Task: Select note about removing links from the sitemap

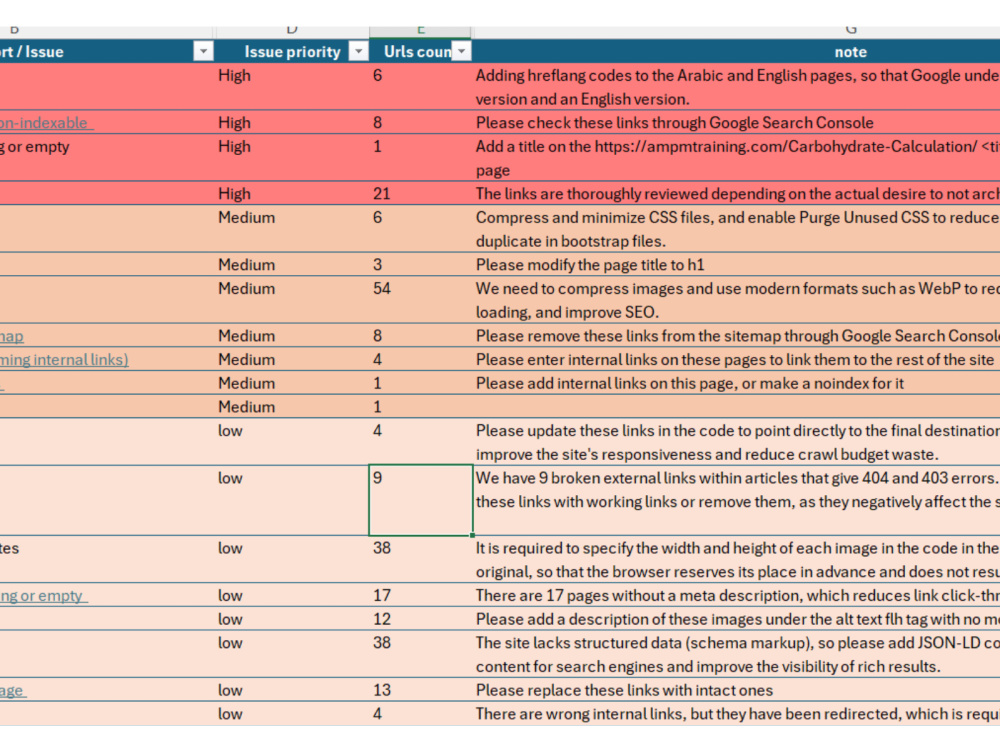Action: [x=737, y=336]
